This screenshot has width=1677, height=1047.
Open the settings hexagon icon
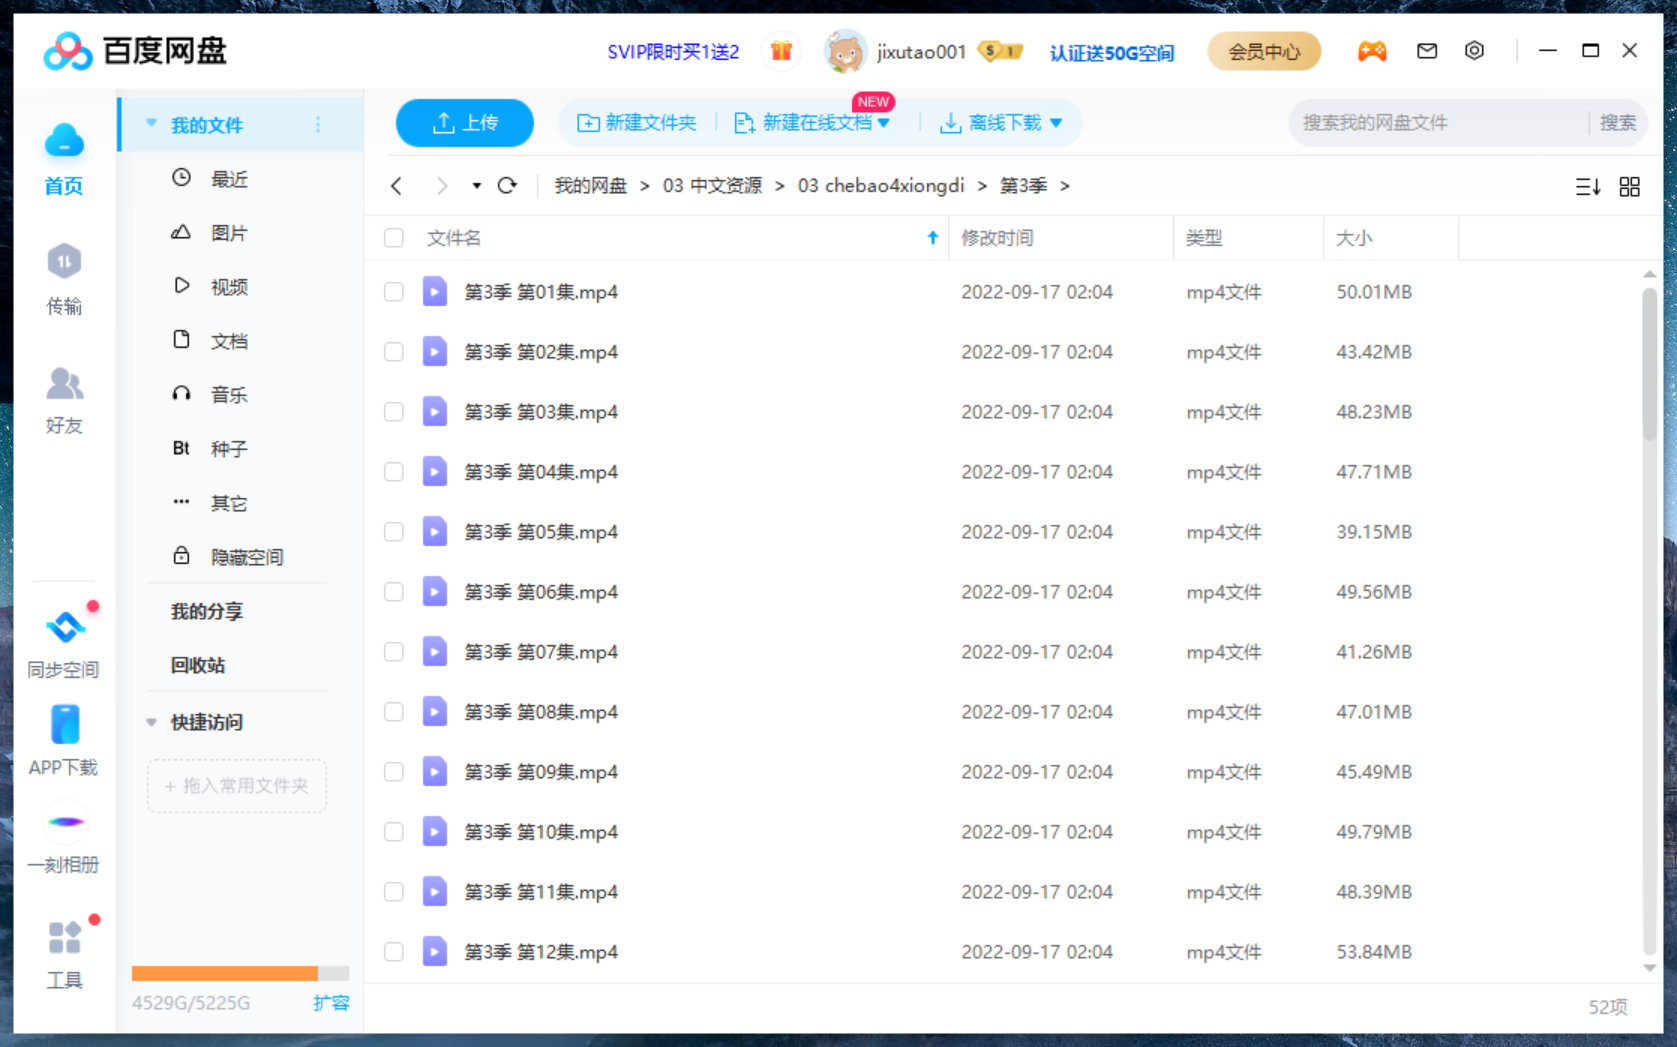point(1474,51)
